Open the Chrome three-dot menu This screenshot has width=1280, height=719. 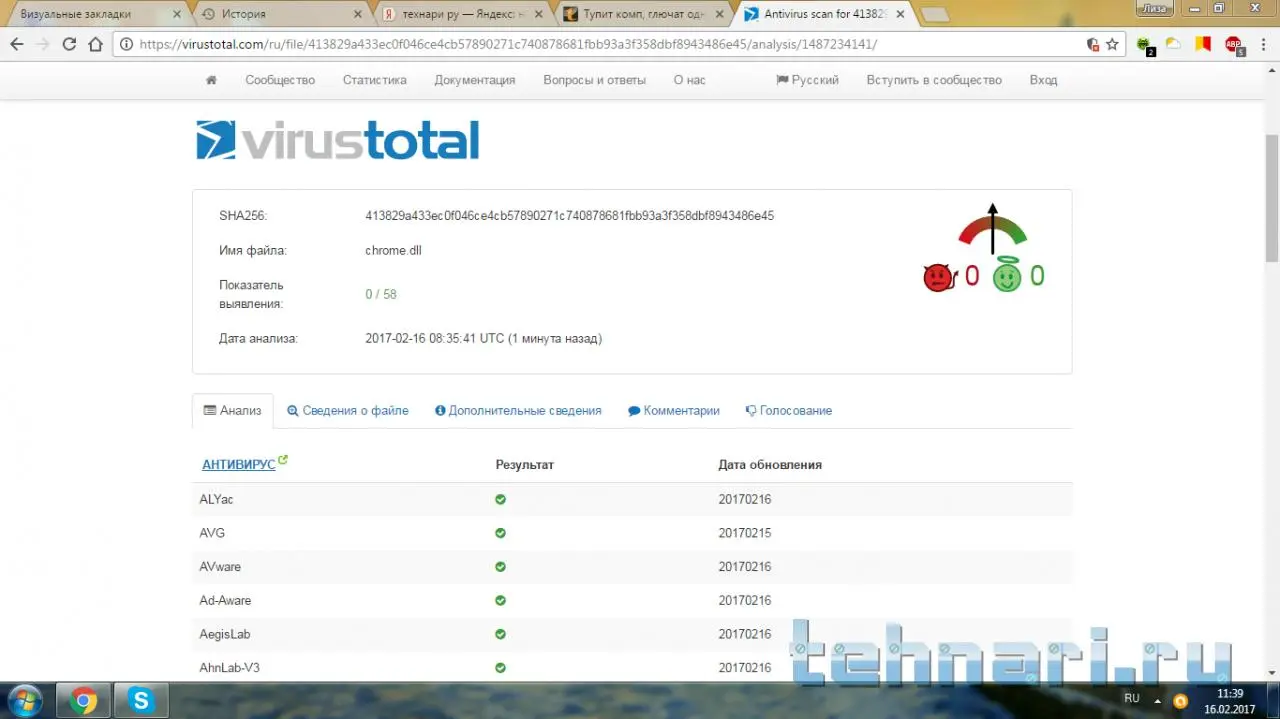(1262, 44)
